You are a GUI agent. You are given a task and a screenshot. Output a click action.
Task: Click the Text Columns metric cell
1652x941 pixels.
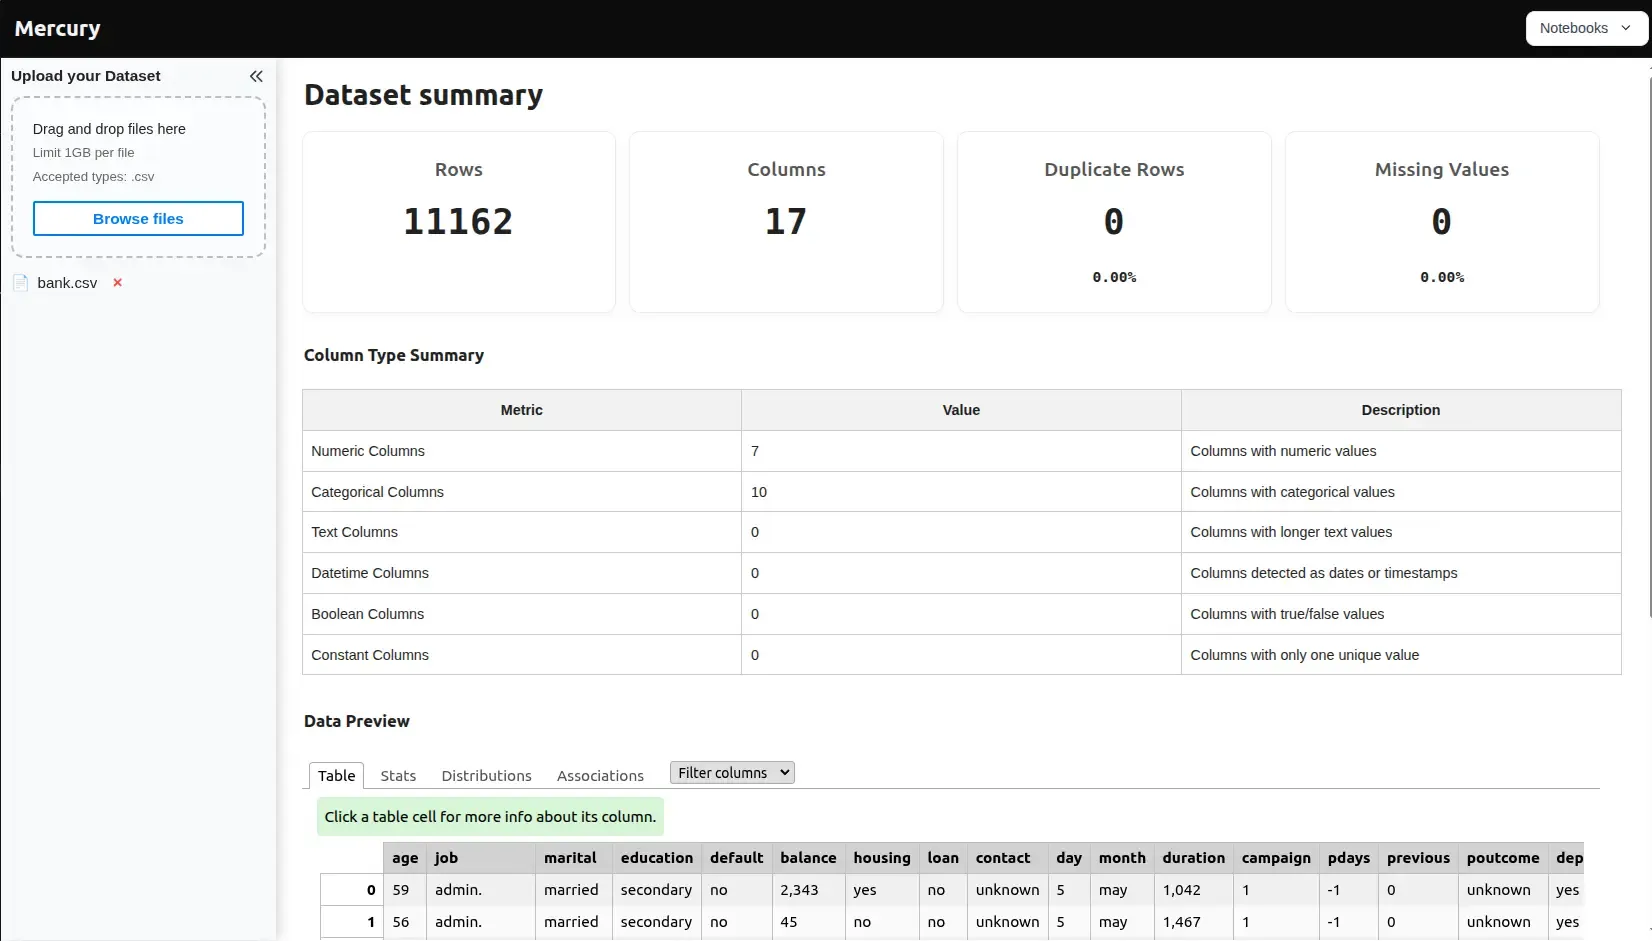[x=522, y=532]
